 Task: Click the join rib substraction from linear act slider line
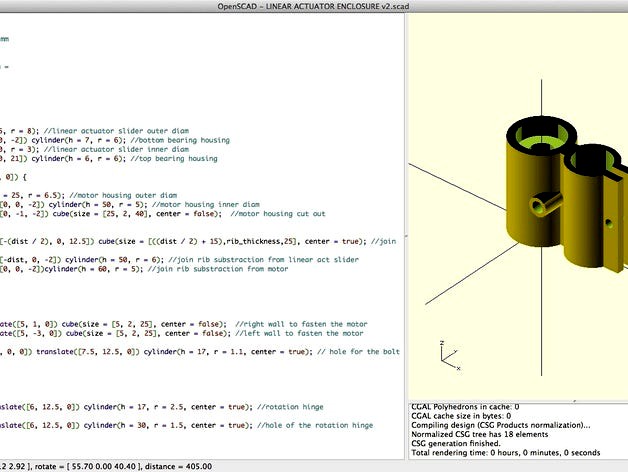coord(179,260)
